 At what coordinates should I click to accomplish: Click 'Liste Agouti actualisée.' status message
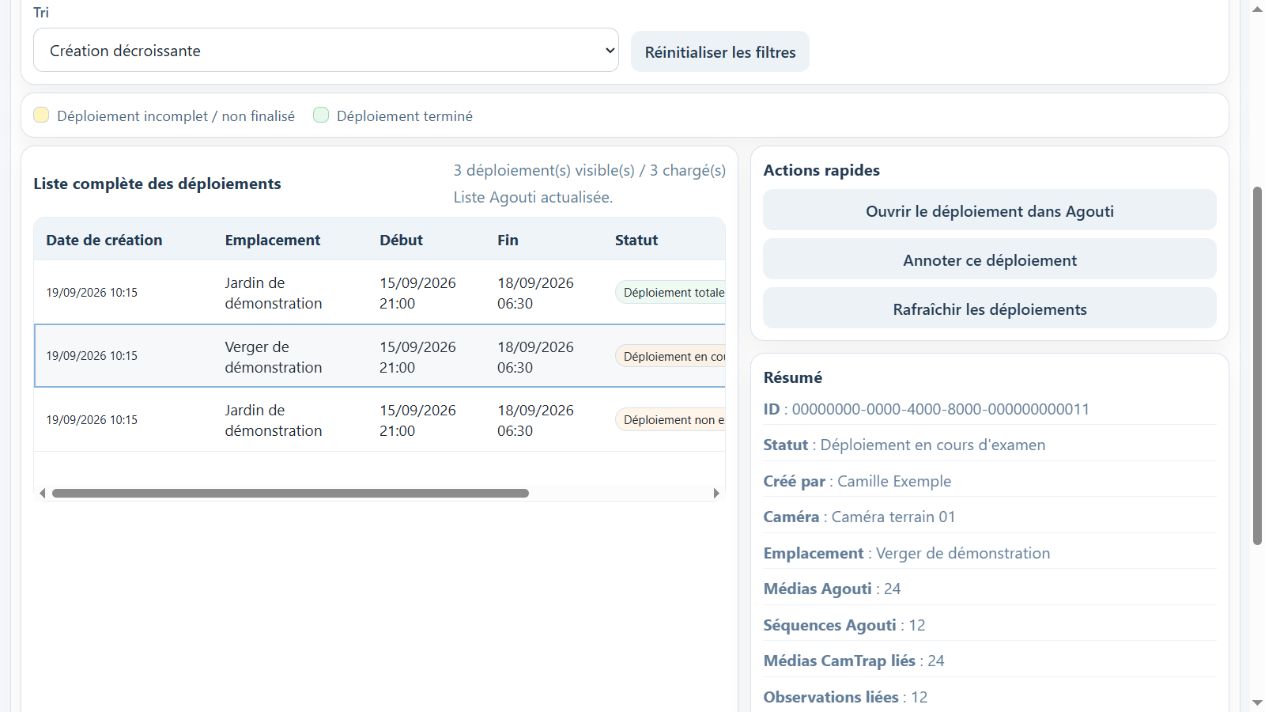[x=533, y=198]
